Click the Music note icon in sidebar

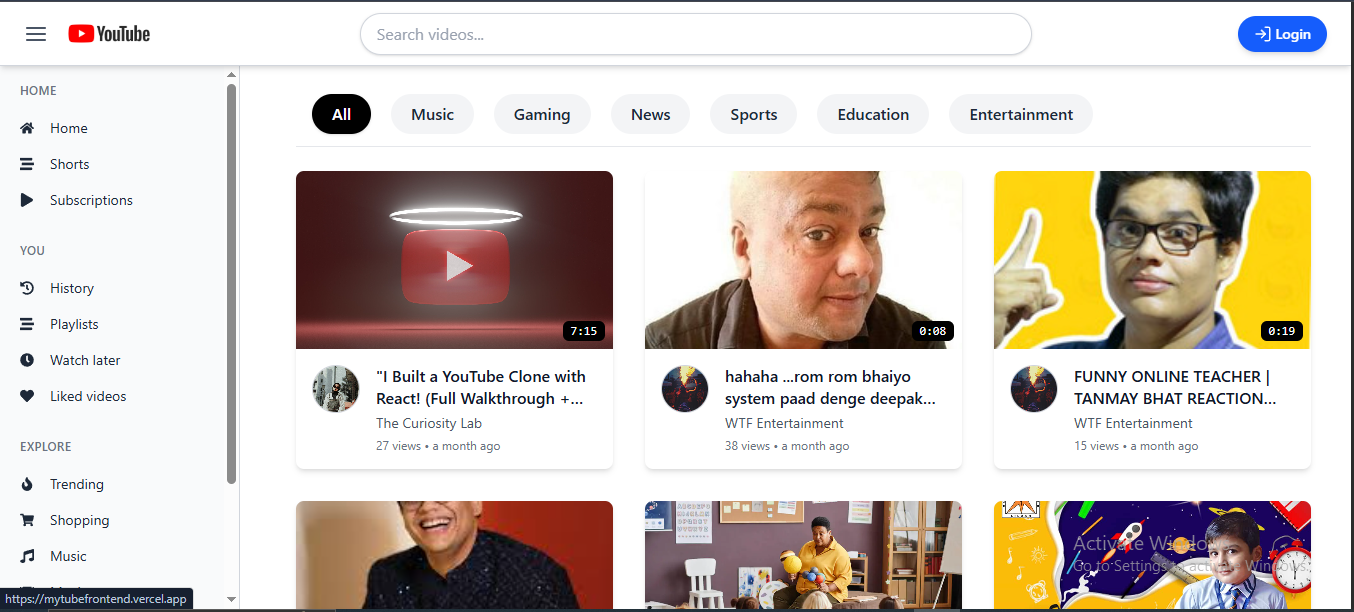point(27,556)
